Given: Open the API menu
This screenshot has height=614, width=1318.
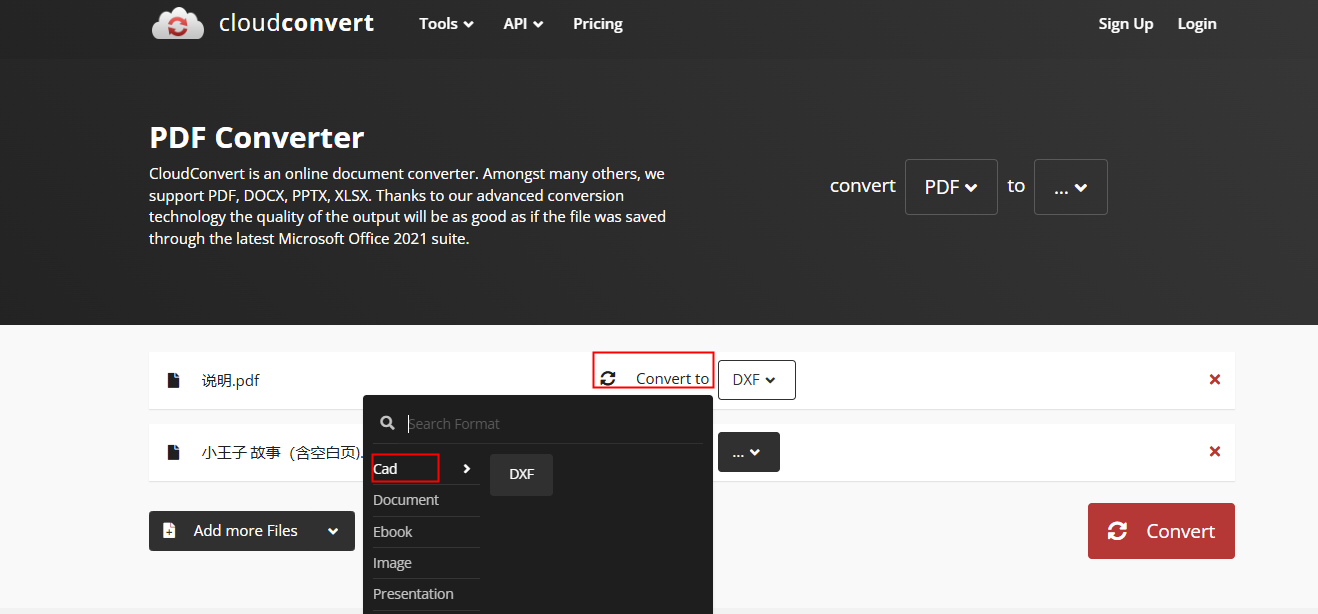Looking at the screenshot, I should click(x=523, y=23).
